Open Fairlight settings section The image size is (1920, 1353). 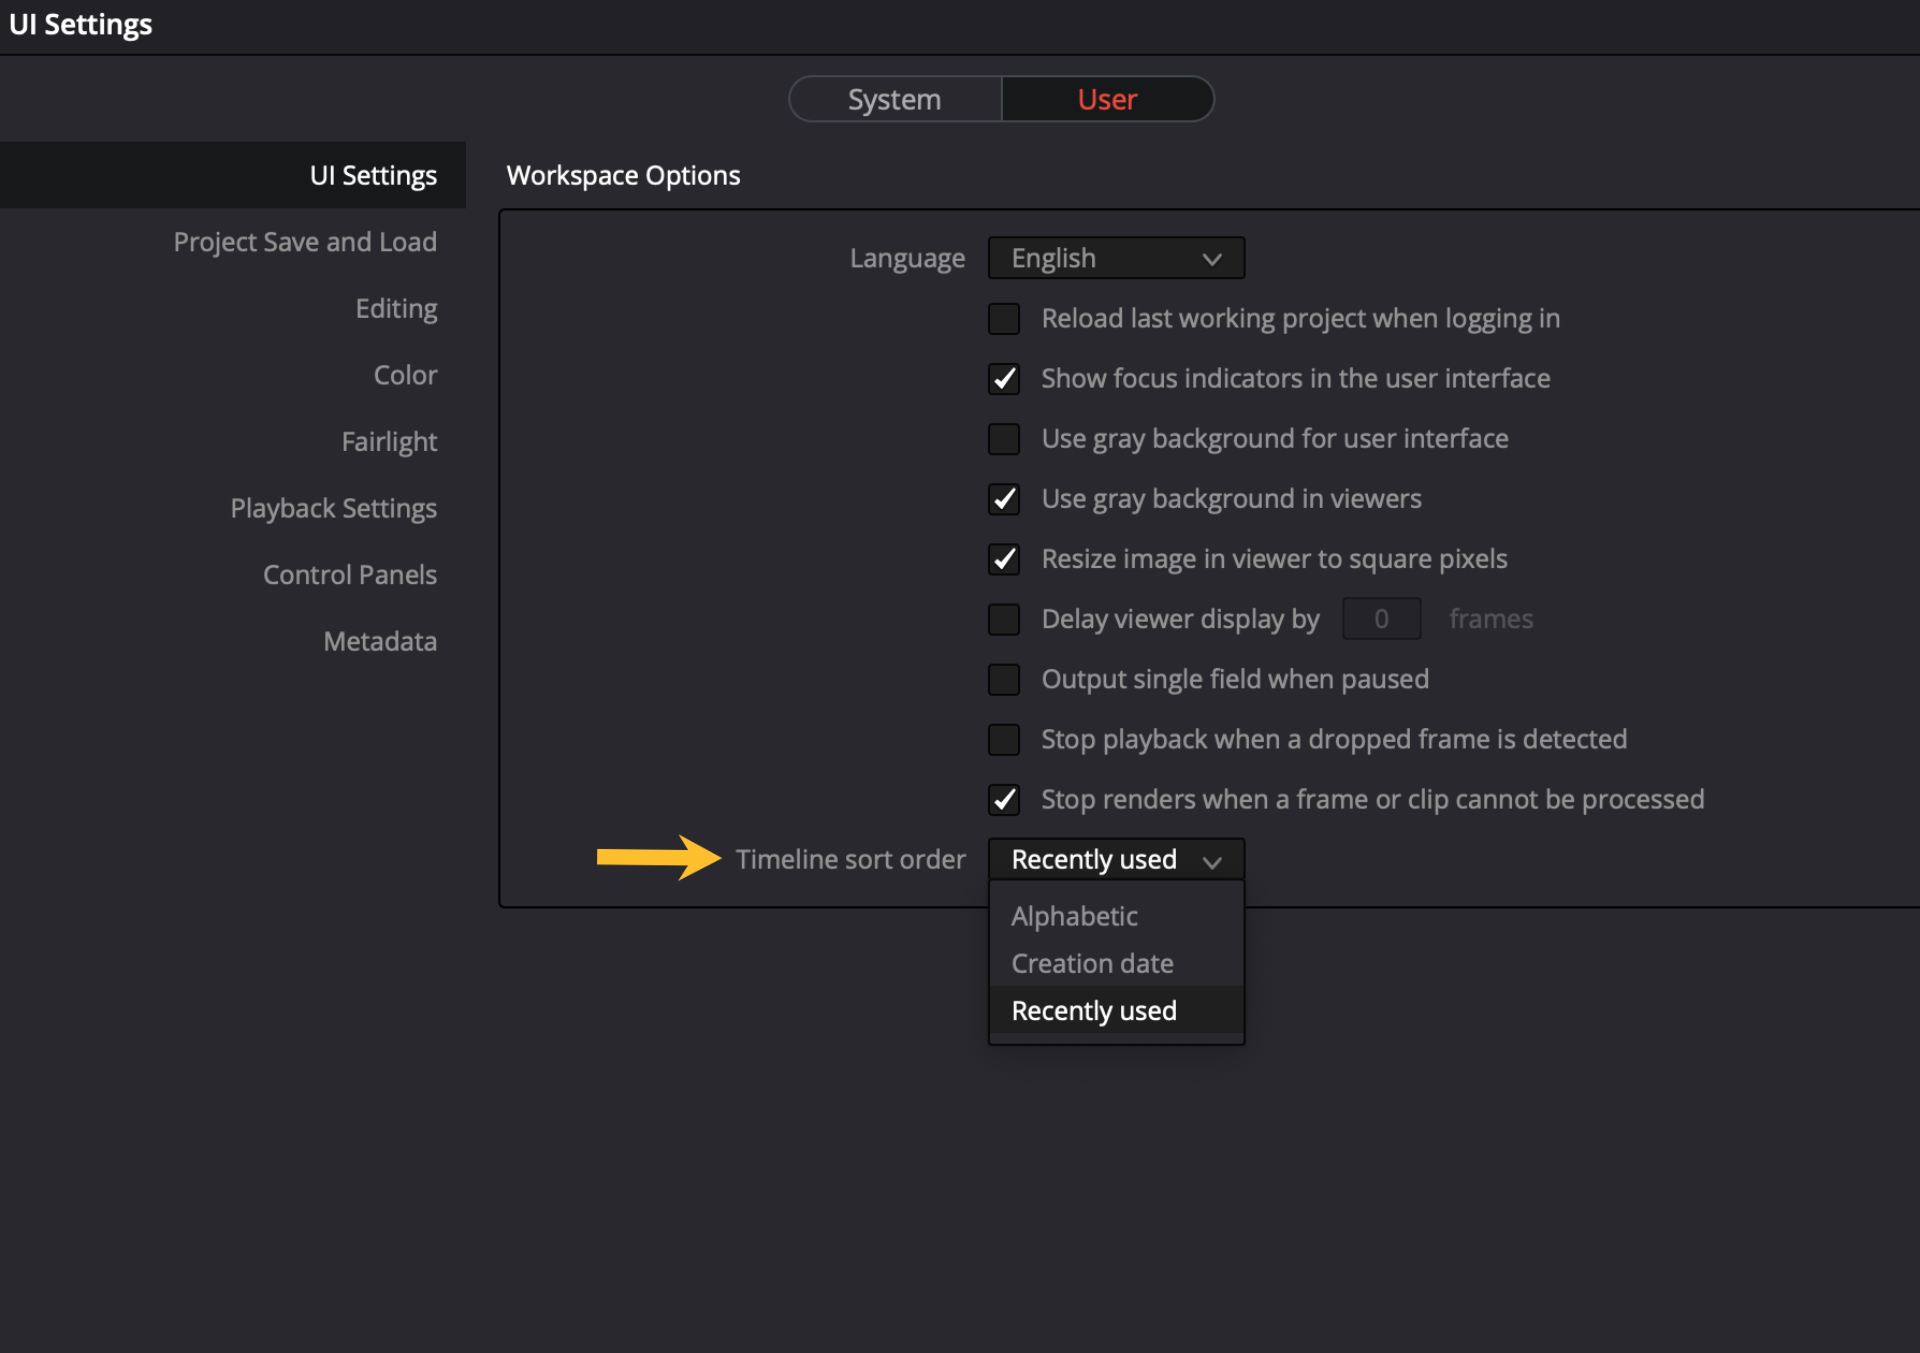[x=389, y=441]
